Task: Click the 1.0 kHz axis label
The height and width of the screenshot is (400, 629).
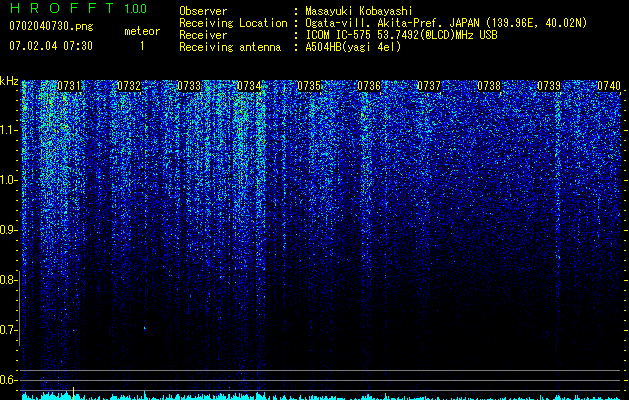Action: 7,180
